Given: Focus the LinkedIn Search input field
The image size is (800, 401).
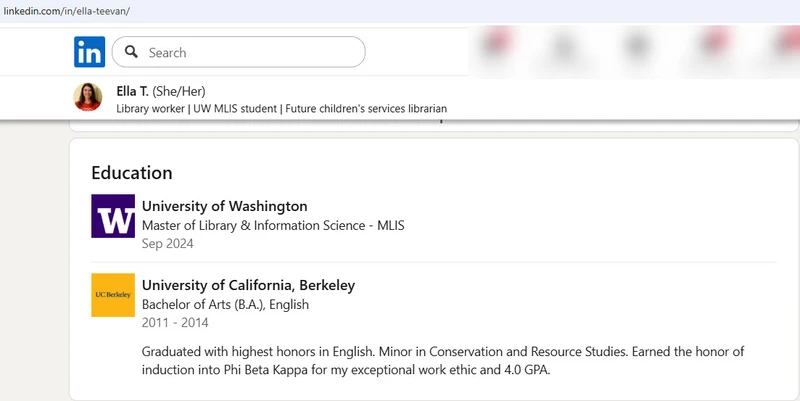Looking at the screenshot, I should [x=250, y=52].
